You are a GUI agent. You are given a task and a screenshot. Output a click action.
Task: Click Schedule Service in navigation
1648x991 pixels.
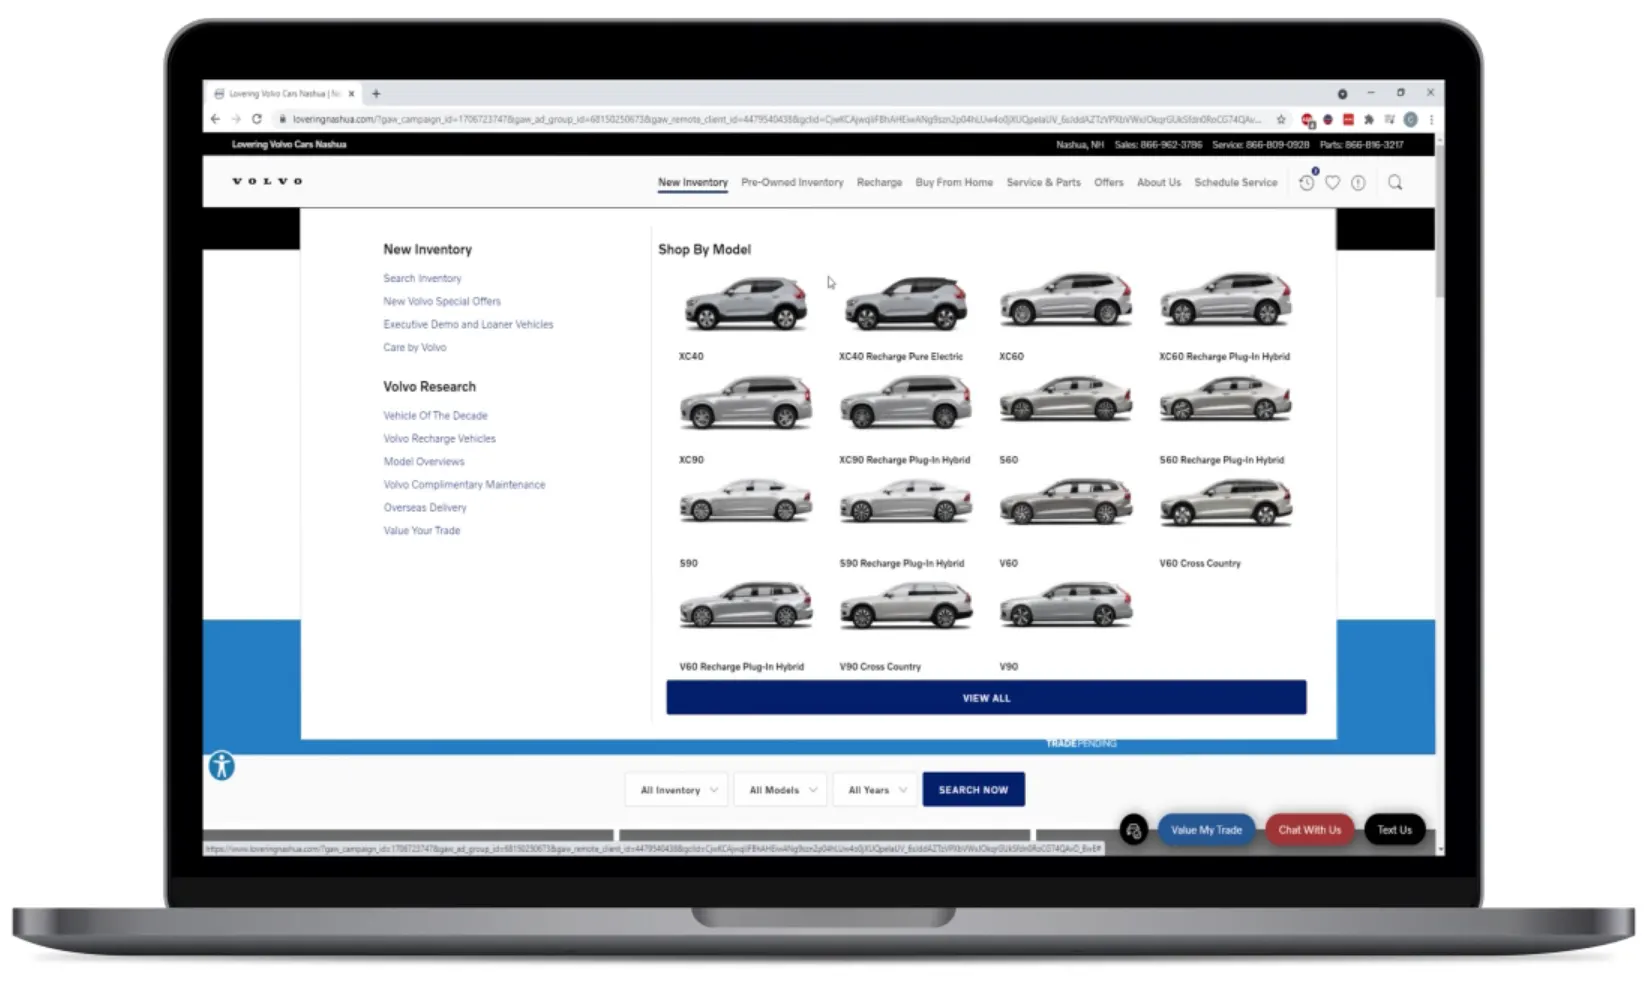click(x=1236, y=182)
